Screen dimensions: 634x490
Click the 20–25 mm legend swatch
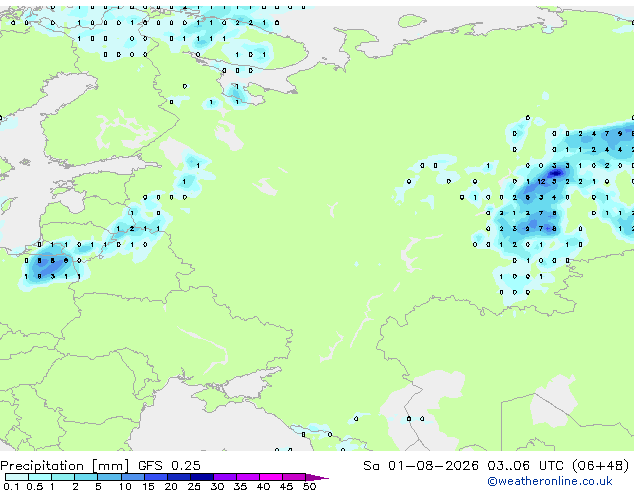tap(179, 477)
